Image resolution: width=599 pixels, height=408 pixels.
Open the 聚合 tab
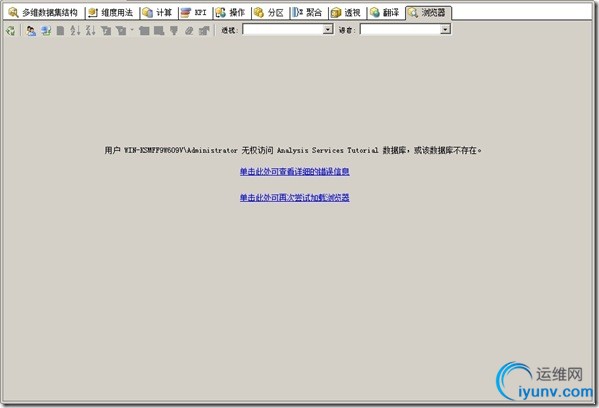pyautogui.click(x=308, y=13)
